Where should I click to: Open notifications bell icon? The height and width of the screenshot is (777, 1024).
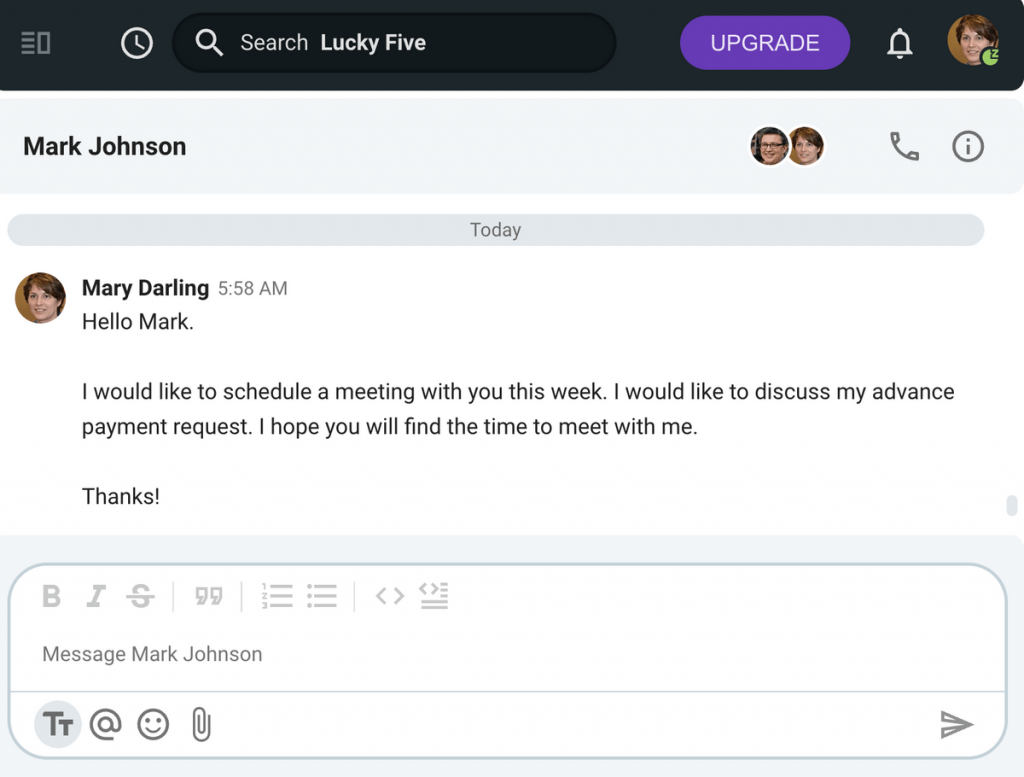click(x=900, y=43)
